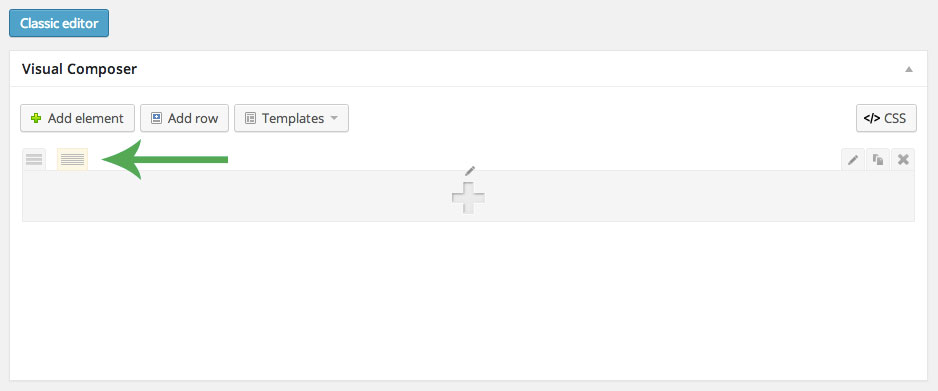
Task: Edit this row with the pencil icon
Action: [x=853, y=160]
